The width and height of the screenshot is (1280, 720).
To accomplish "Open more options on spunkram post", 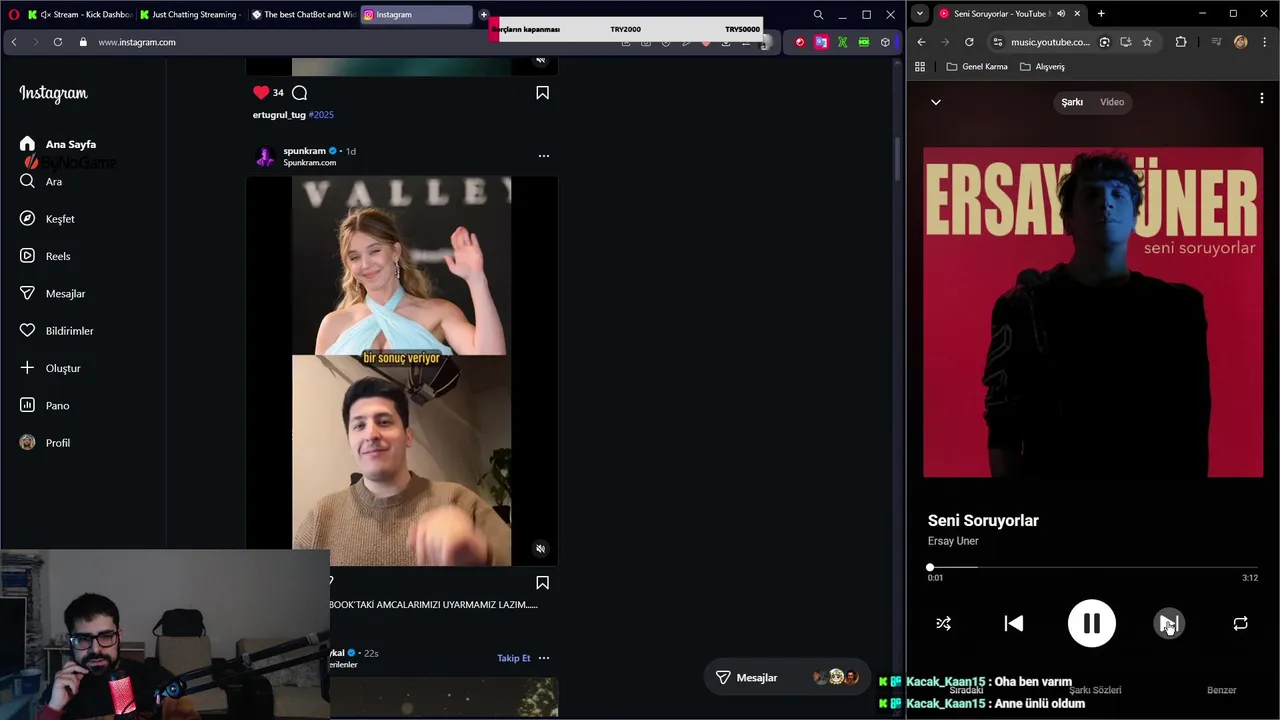I will (x=544, y=156).
